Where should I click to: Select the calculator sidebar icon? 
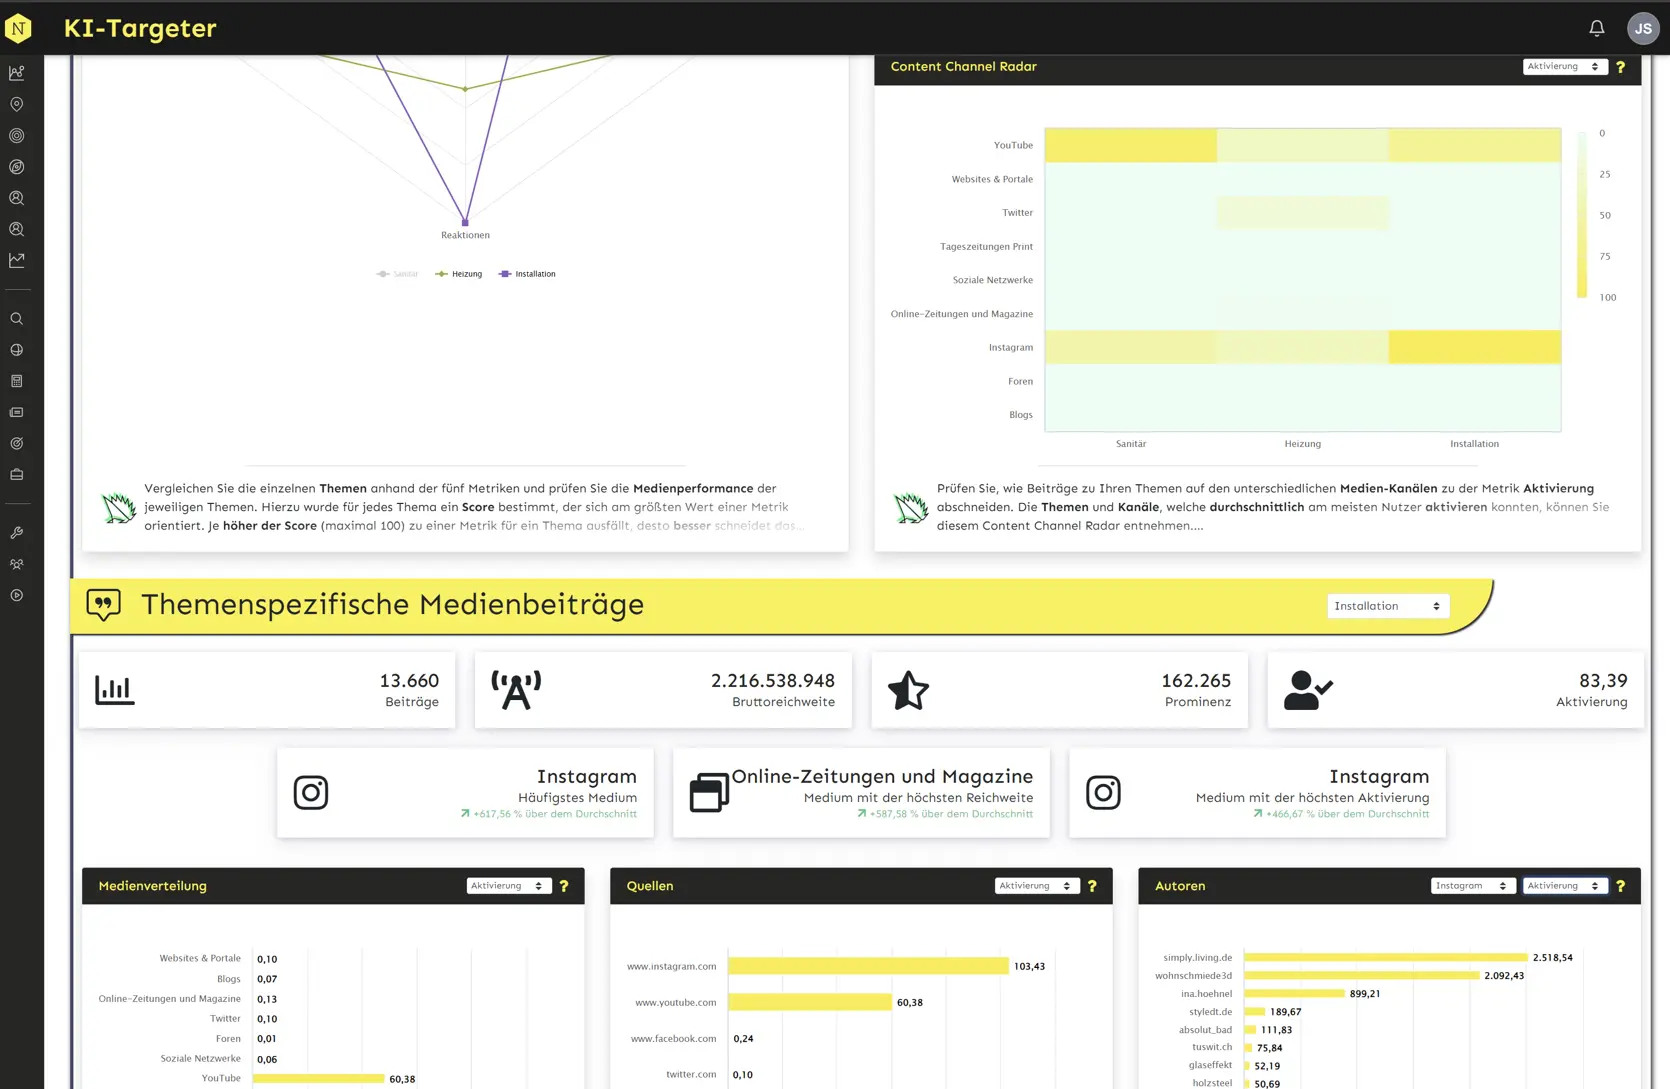pyautogui.click(x=17, y=381)
